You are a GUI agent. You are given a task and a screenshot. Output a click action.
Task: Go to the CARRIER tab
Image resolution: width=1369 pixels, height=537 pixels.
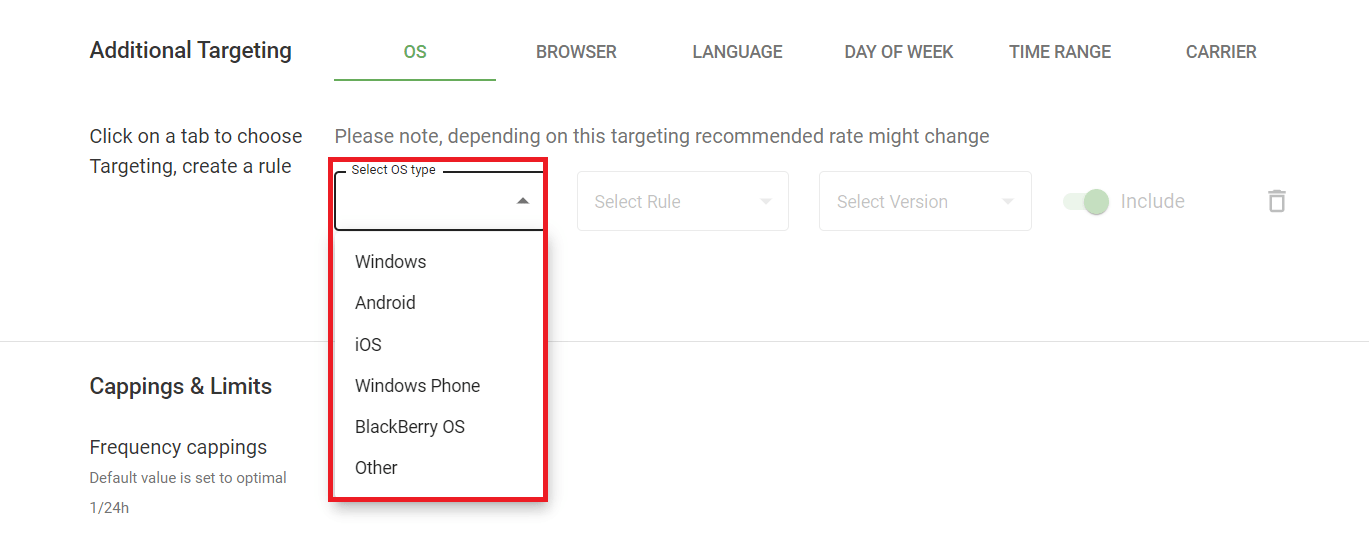pyautogui.click(x=1221, y=52)
